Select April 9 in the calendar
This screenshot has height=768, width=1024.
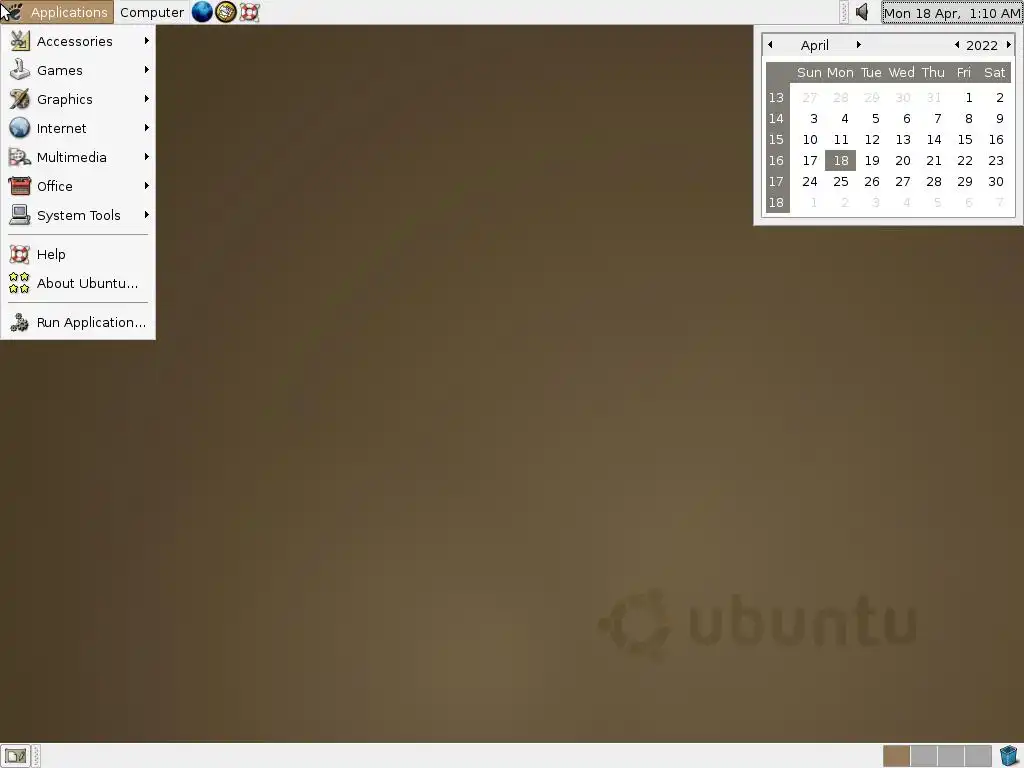[999, 119]
